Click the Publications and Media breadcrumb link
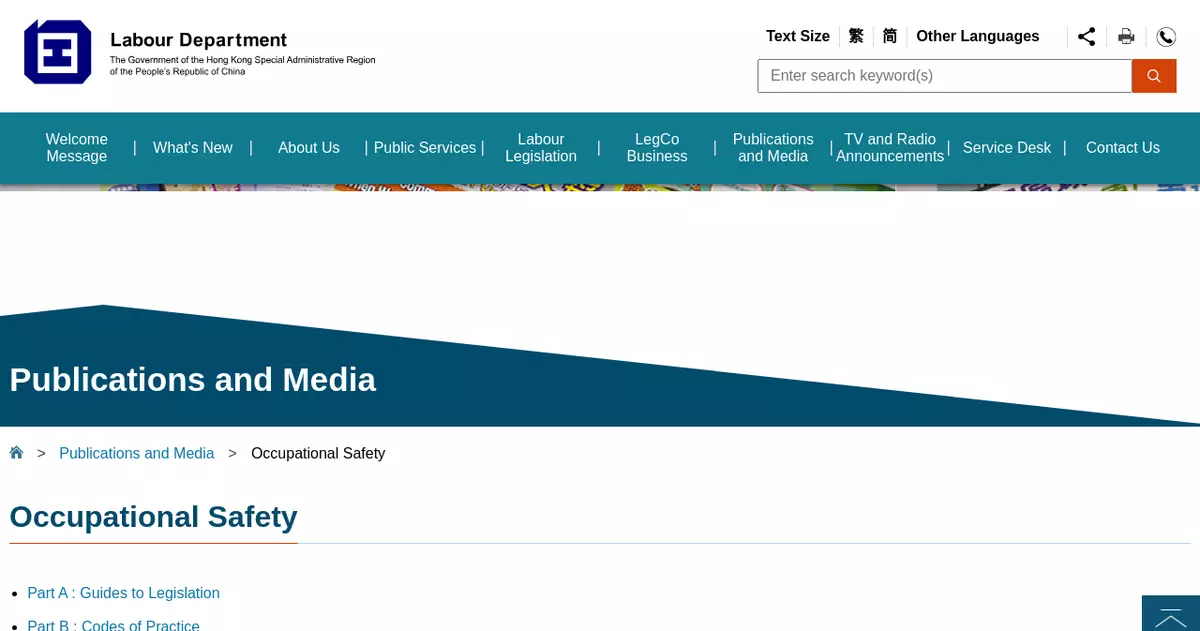Viewport: 1200px width, 631px height. [x=136, y=453]
